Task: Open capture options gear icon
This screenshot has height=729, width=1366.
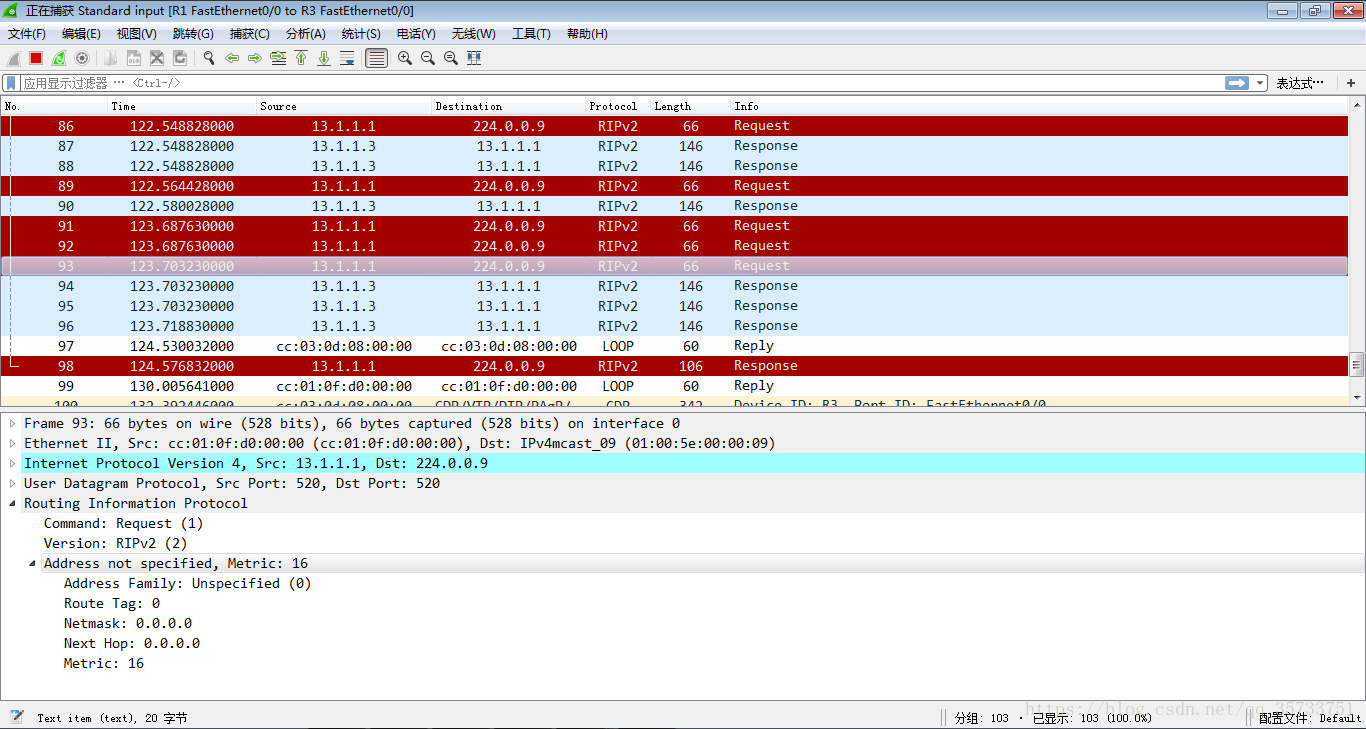Action: [82, 58]
